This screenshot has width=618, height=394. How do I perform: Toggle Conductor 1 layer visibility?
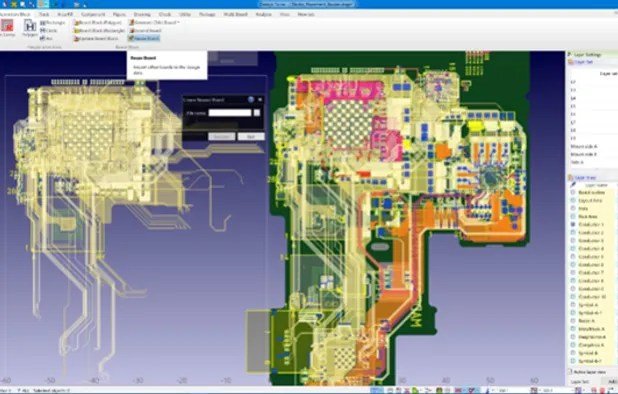point(573,224)
